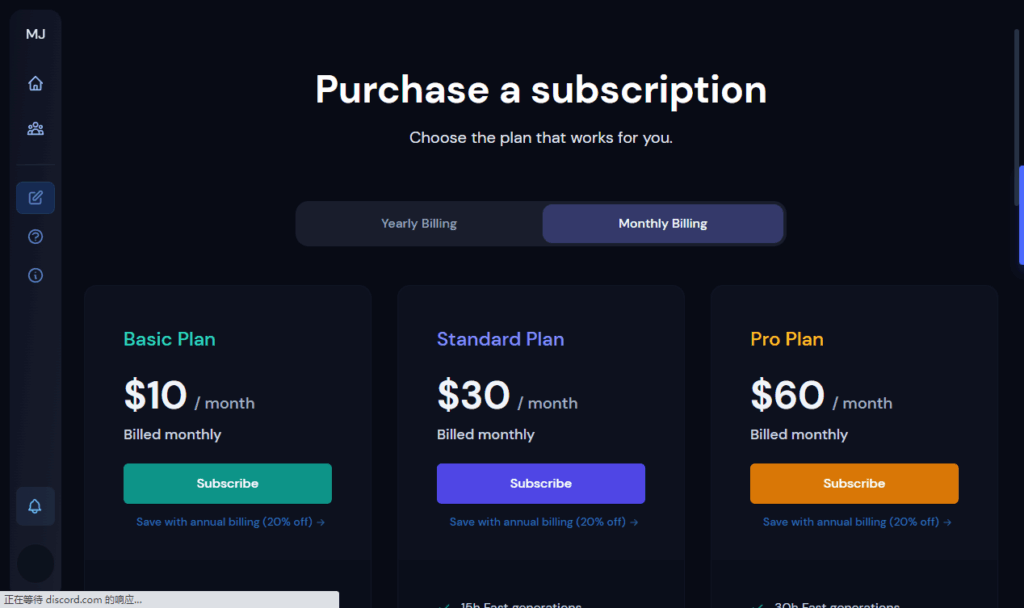Click the info circle icon
This screenshot has height=608, width=1024.
coord(36,275)
